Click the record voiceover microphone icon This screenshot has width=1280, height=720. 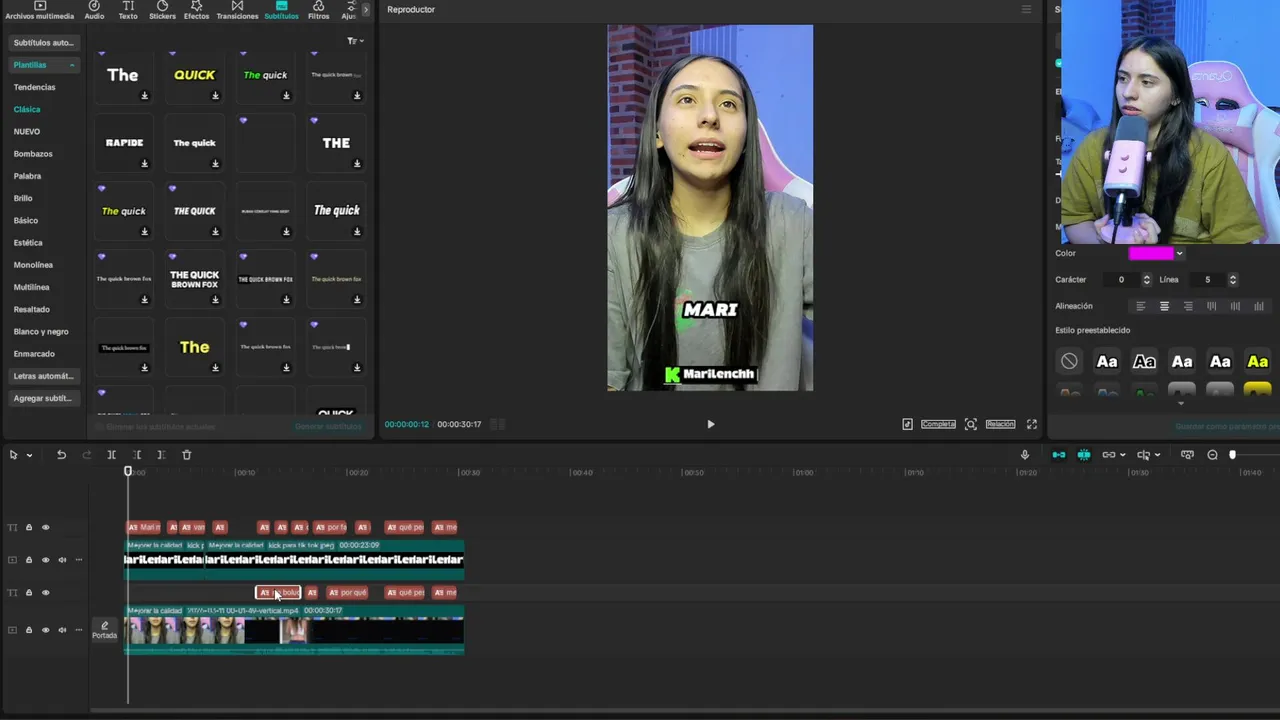point(1024,455)
